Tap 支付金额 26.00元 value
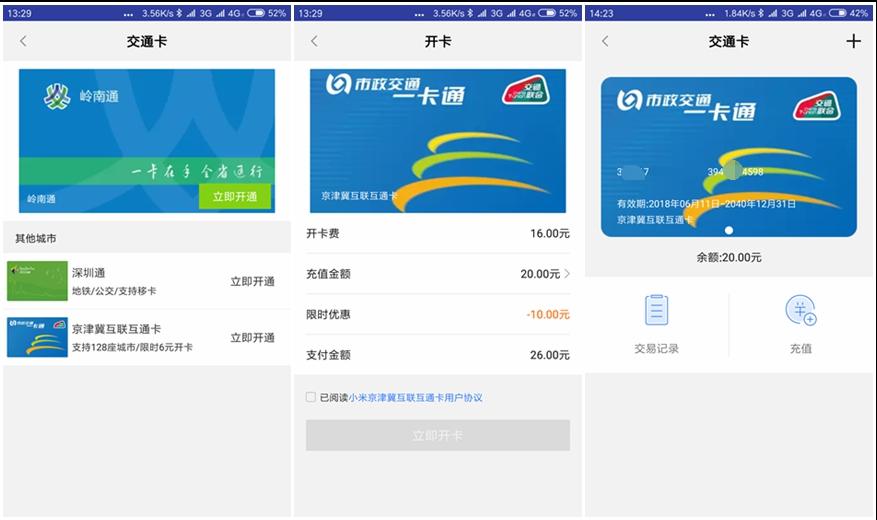The width and height of the screenshot is (877, 520). 550,354
